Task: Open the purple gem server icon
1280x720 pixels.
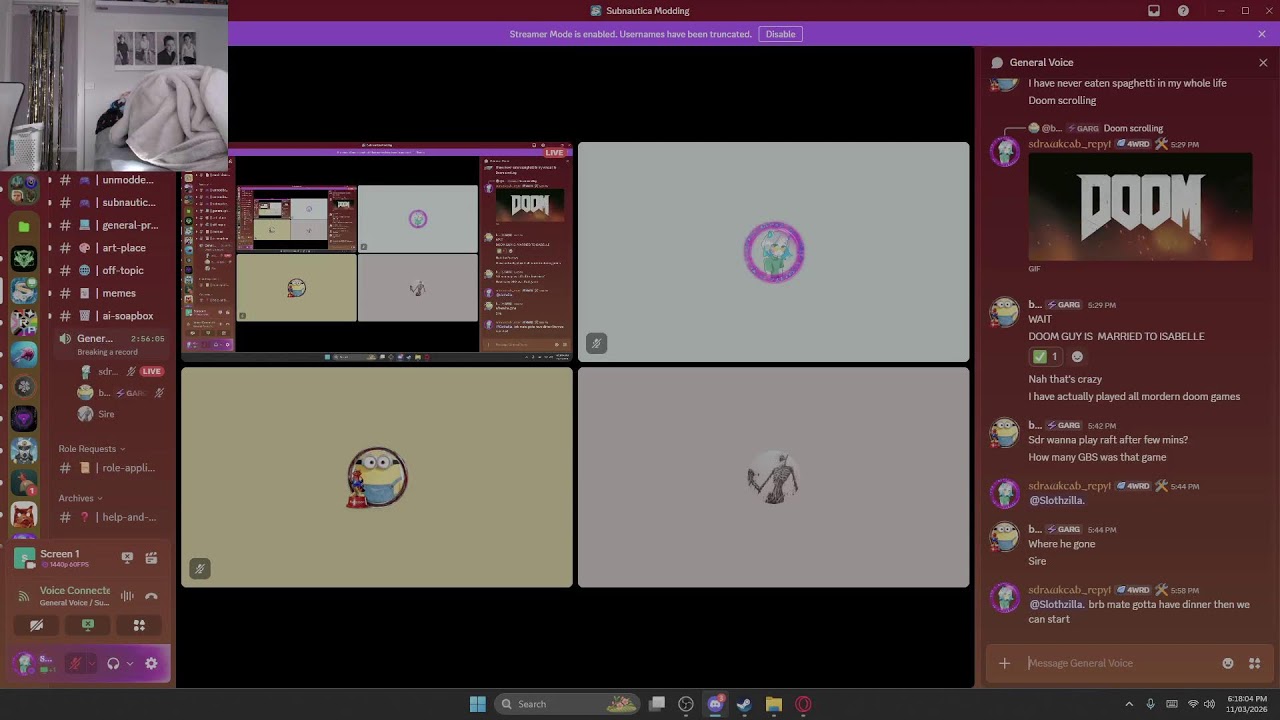Action: pyautogui.click(x=24, y=418)
